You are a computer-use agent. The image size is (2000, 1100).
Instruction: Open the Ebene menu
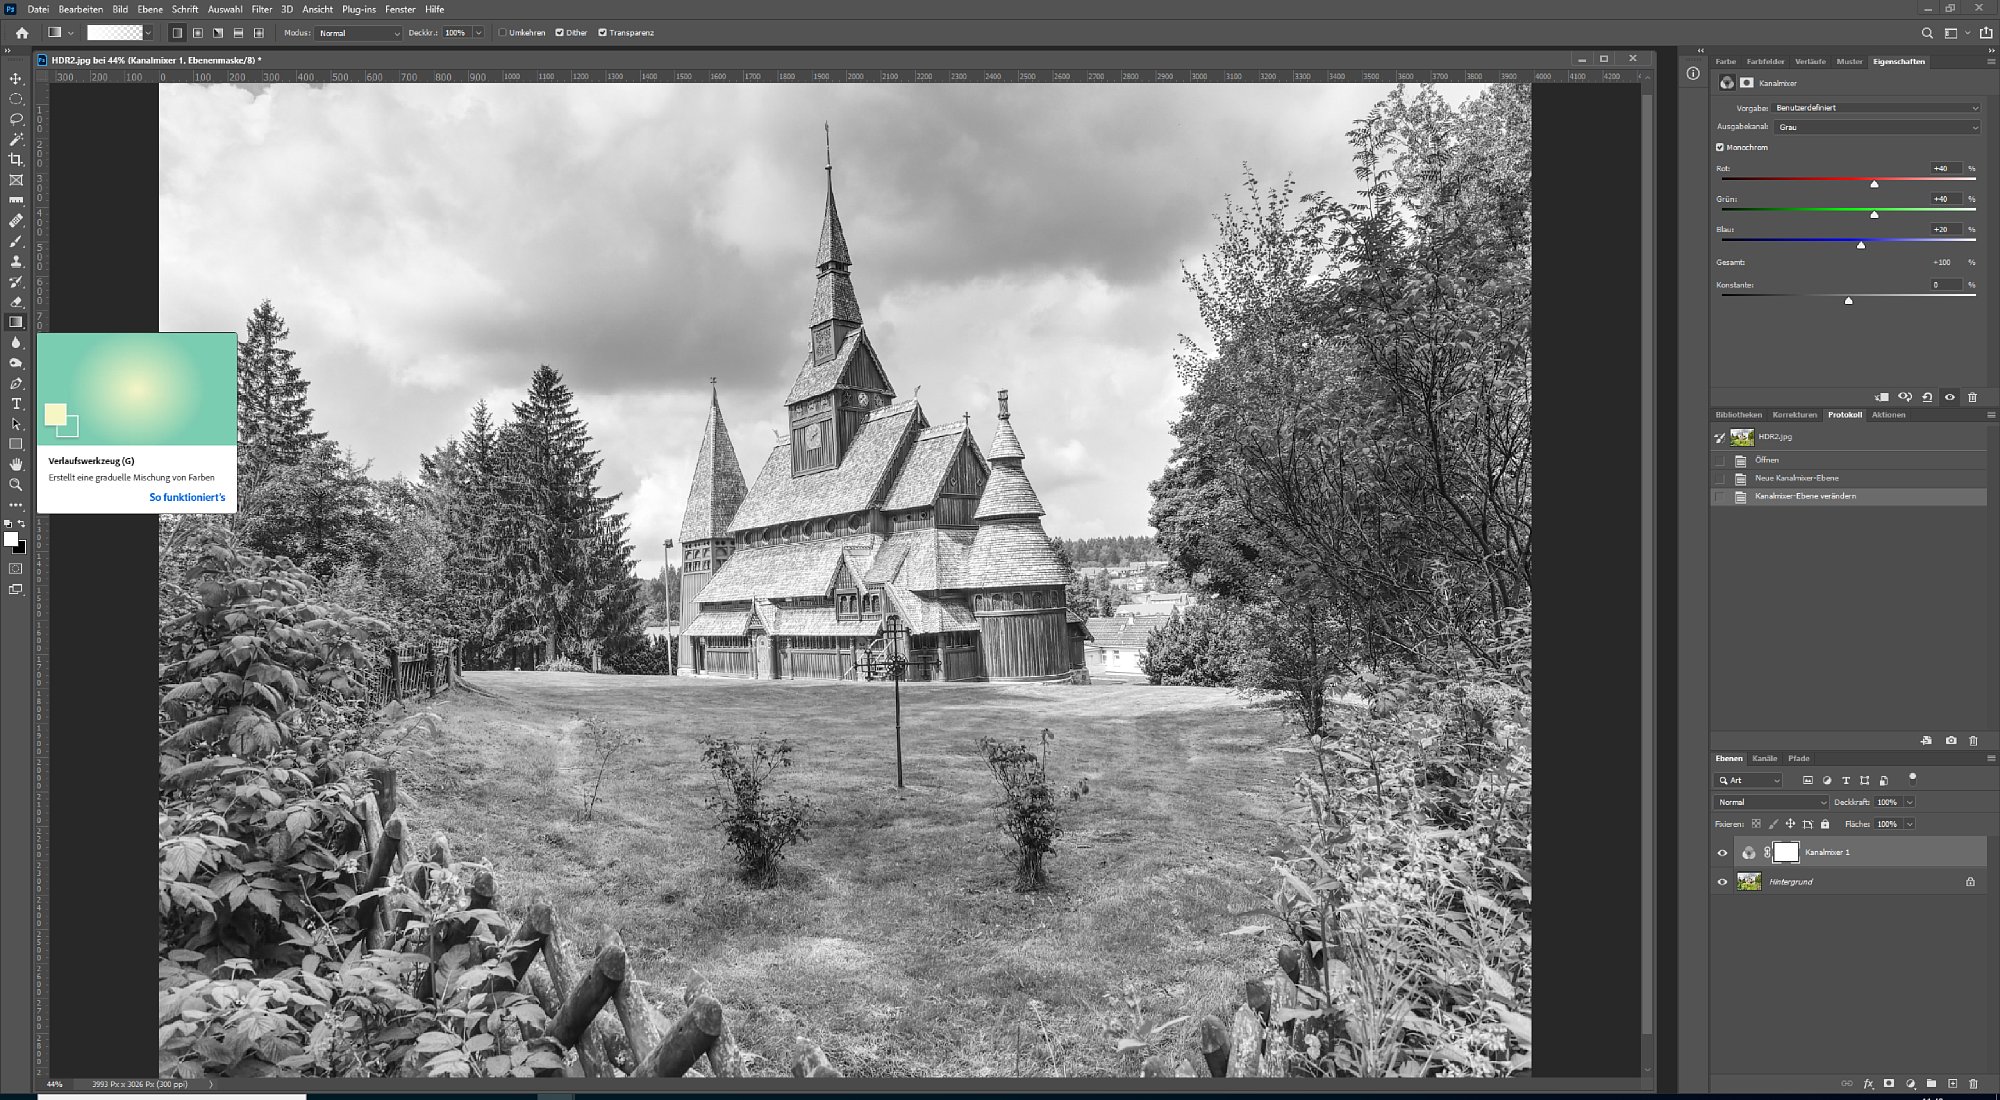click(150, 9)
